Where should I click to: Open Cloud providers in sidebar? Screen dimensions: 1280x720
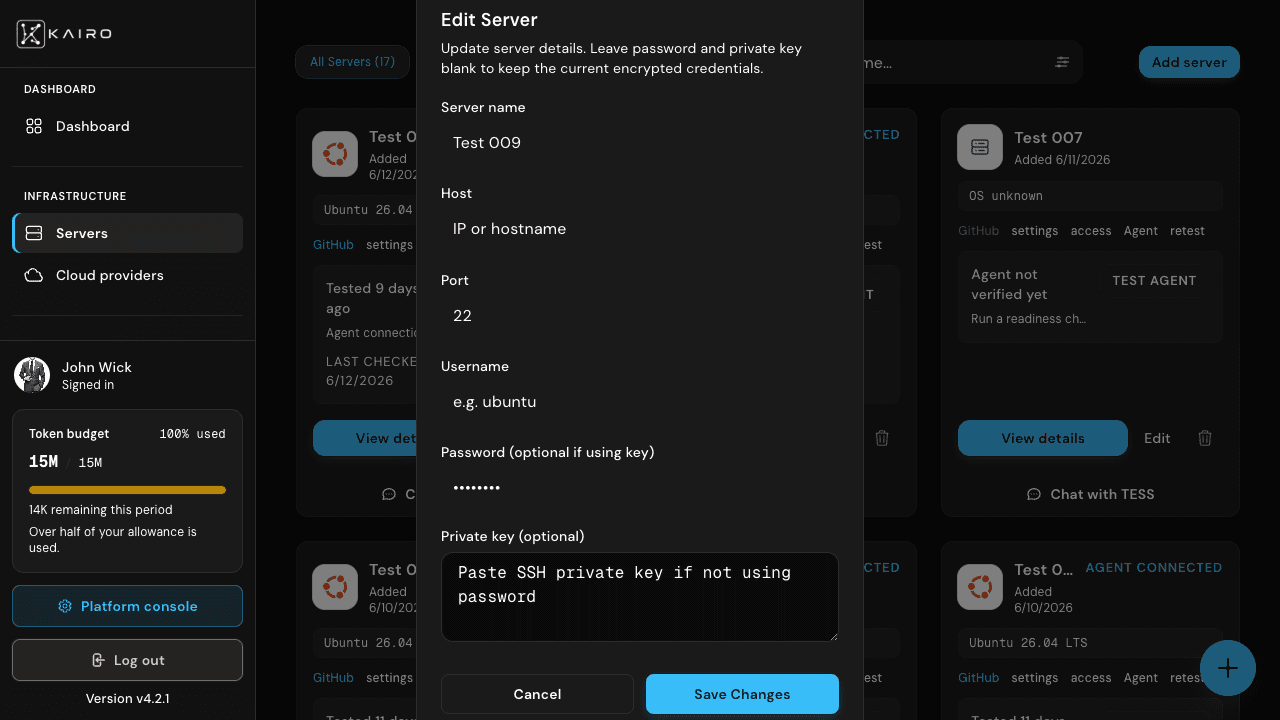pyautogui.click(x=127, y=275)
